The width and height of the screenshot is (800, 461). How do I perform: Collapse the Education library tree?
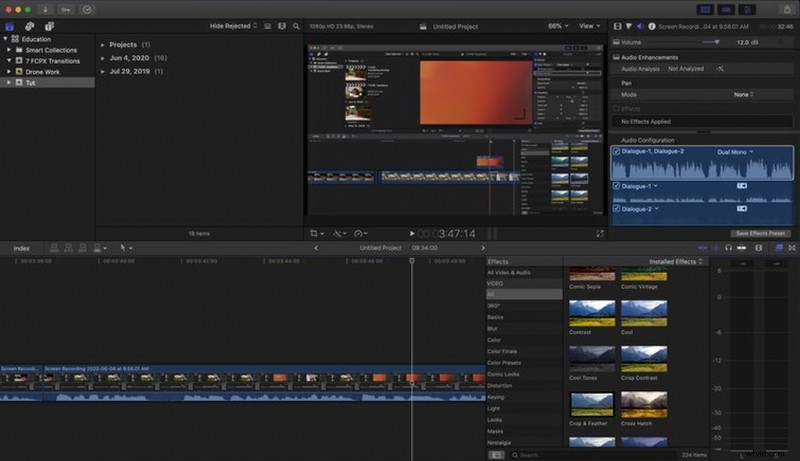coord(5,39)
